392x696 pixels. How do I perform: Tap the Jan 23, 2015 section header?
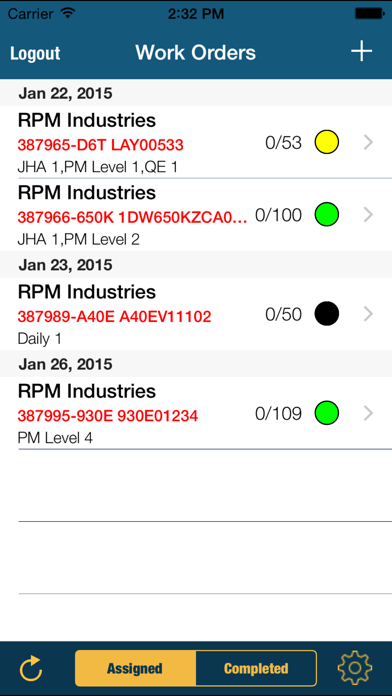(196, 265)
